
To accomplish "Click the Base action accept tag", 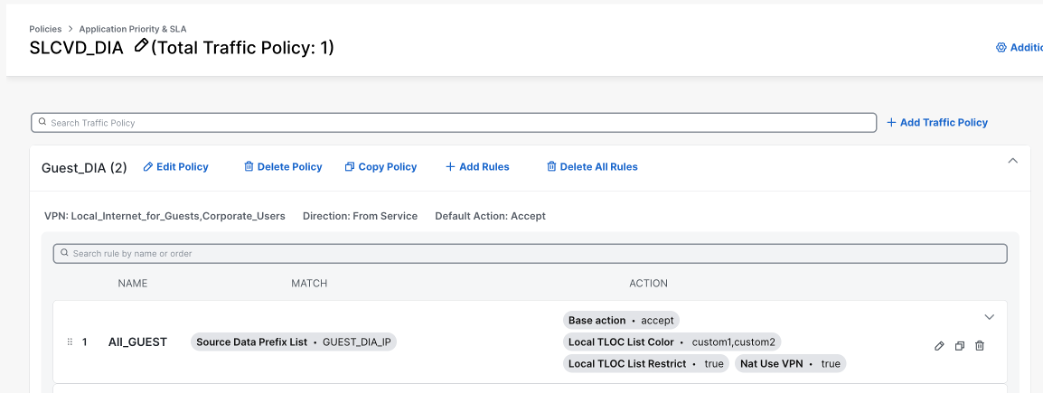I will click(x=621, y=320).
